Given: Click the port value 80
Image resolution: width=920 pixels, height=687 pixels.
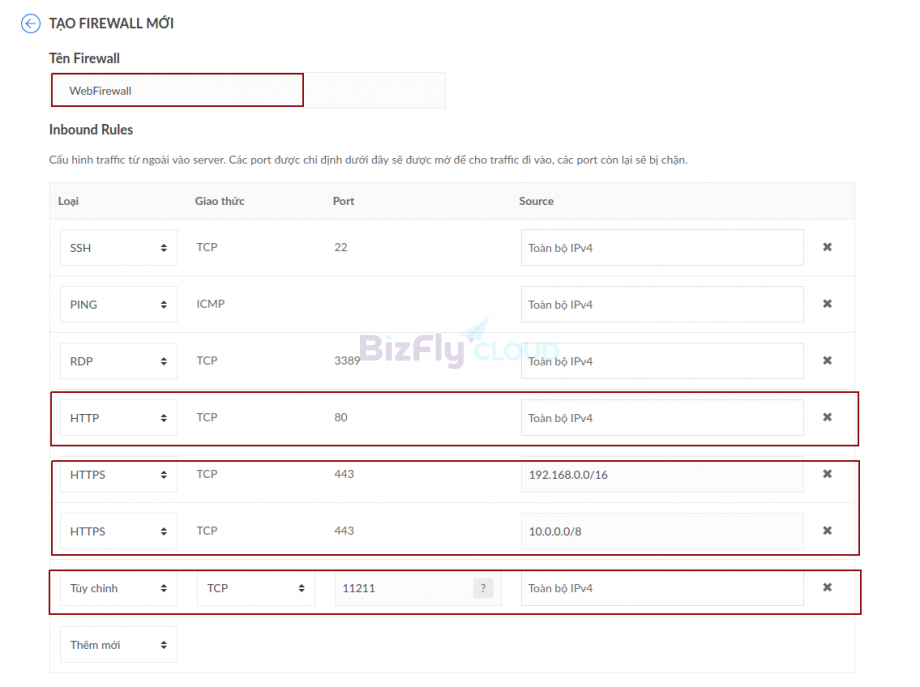Looking at the screenshot, I should pos(341,417).
